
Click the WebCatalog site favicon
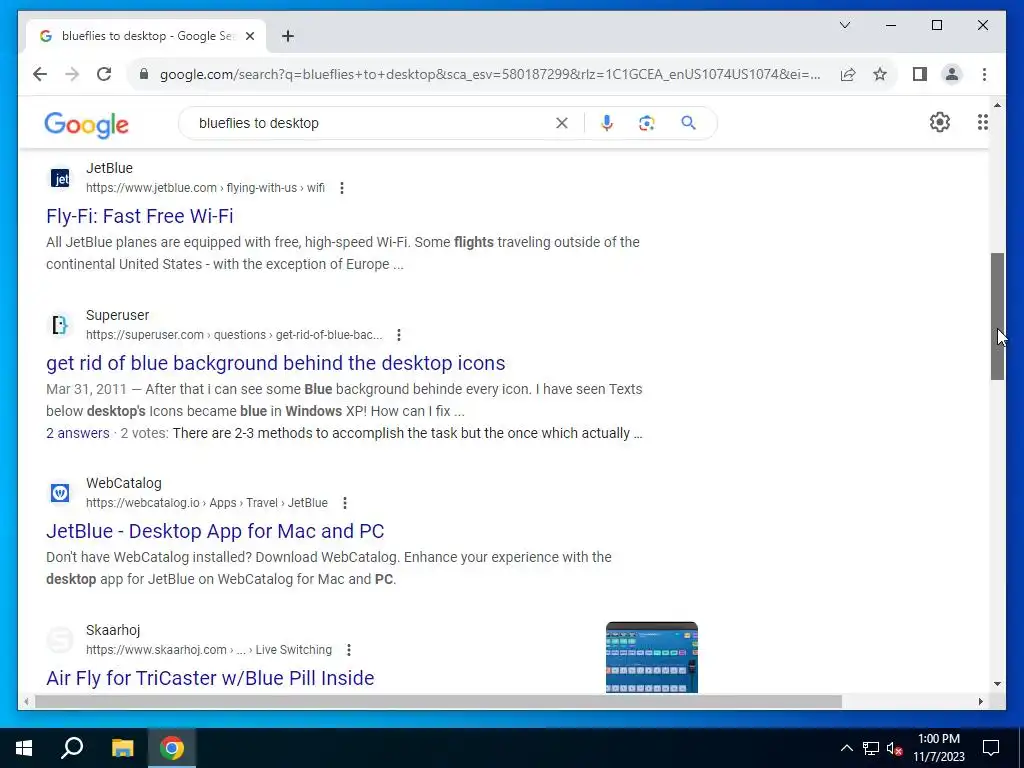[x=60, y=492]
